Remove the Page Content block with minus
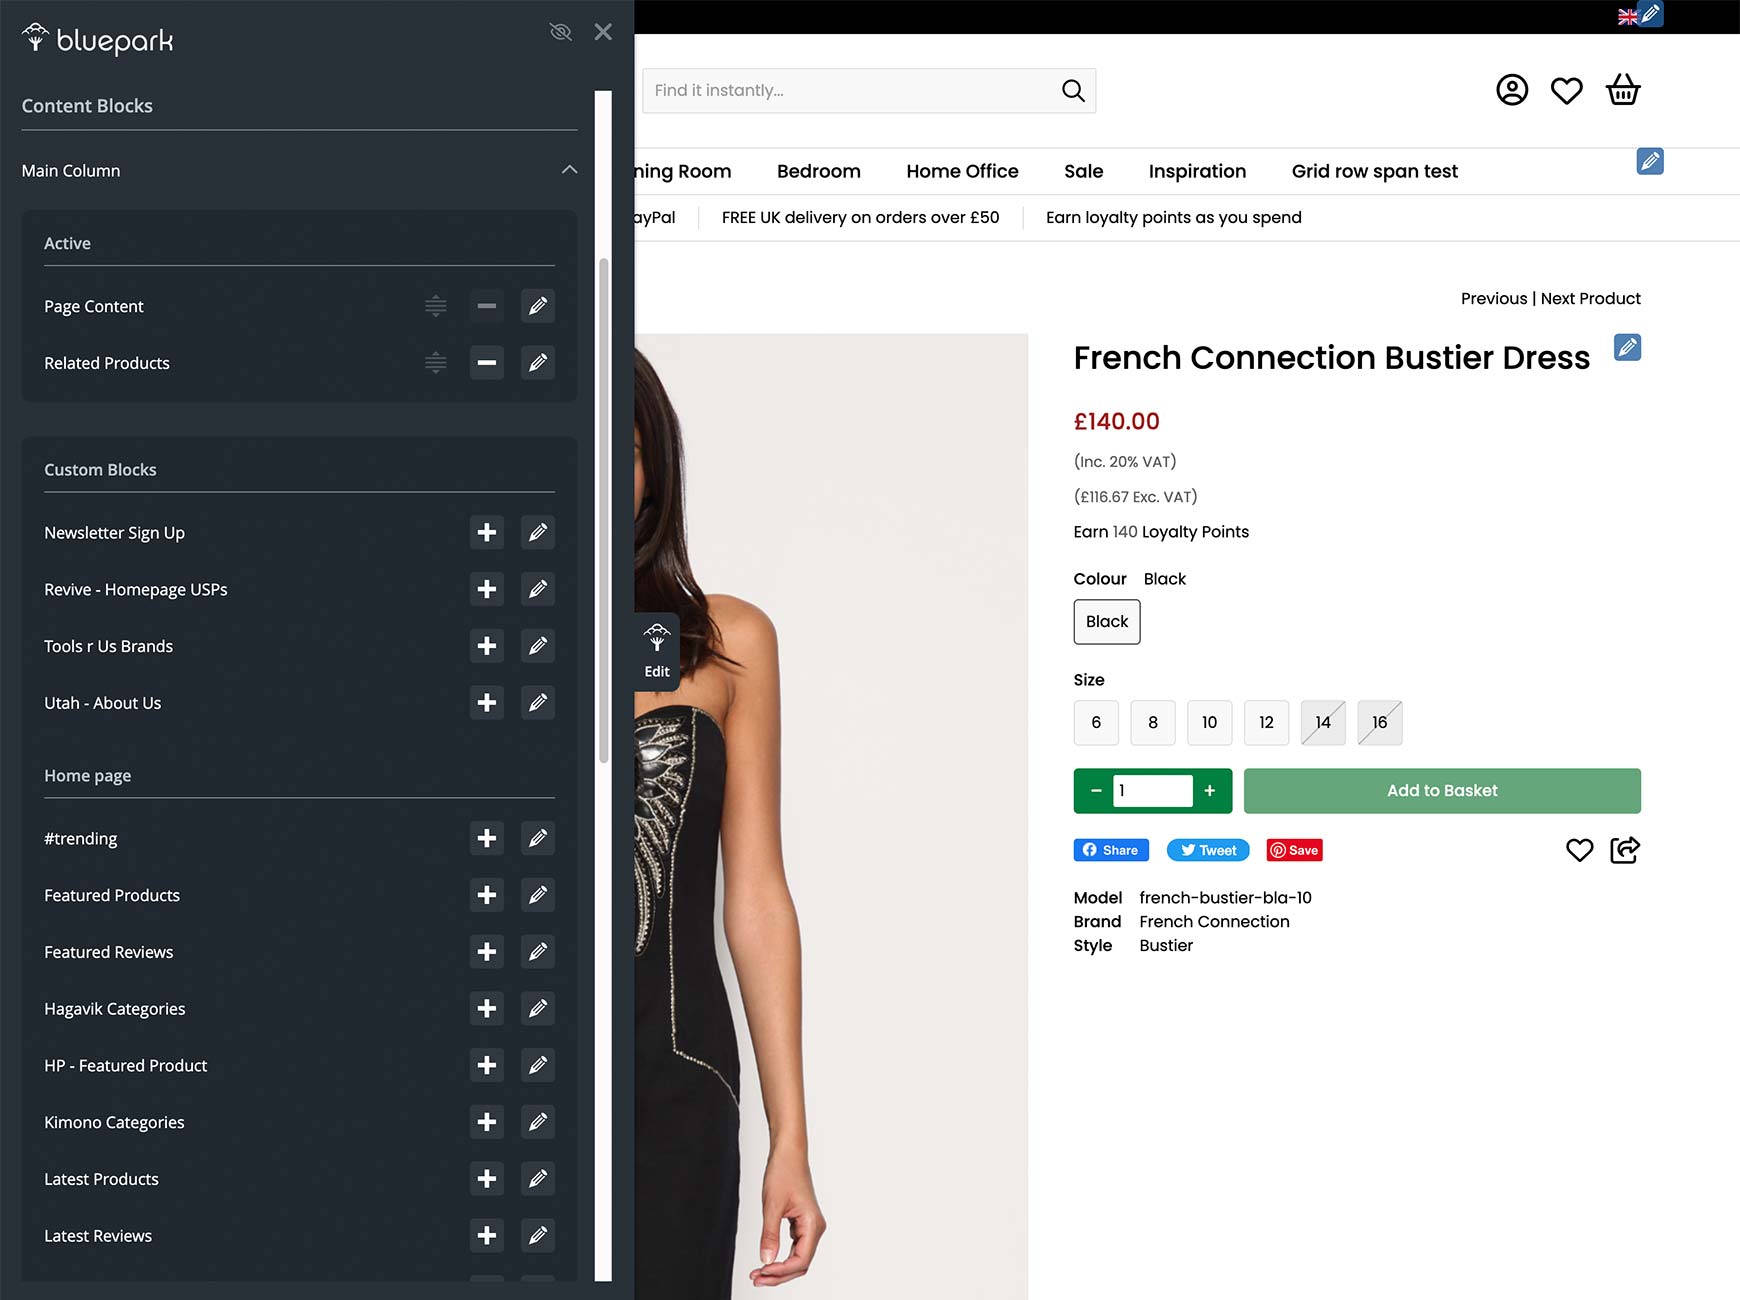This screenshot has height=1300, width=1740. click(487, 306)
